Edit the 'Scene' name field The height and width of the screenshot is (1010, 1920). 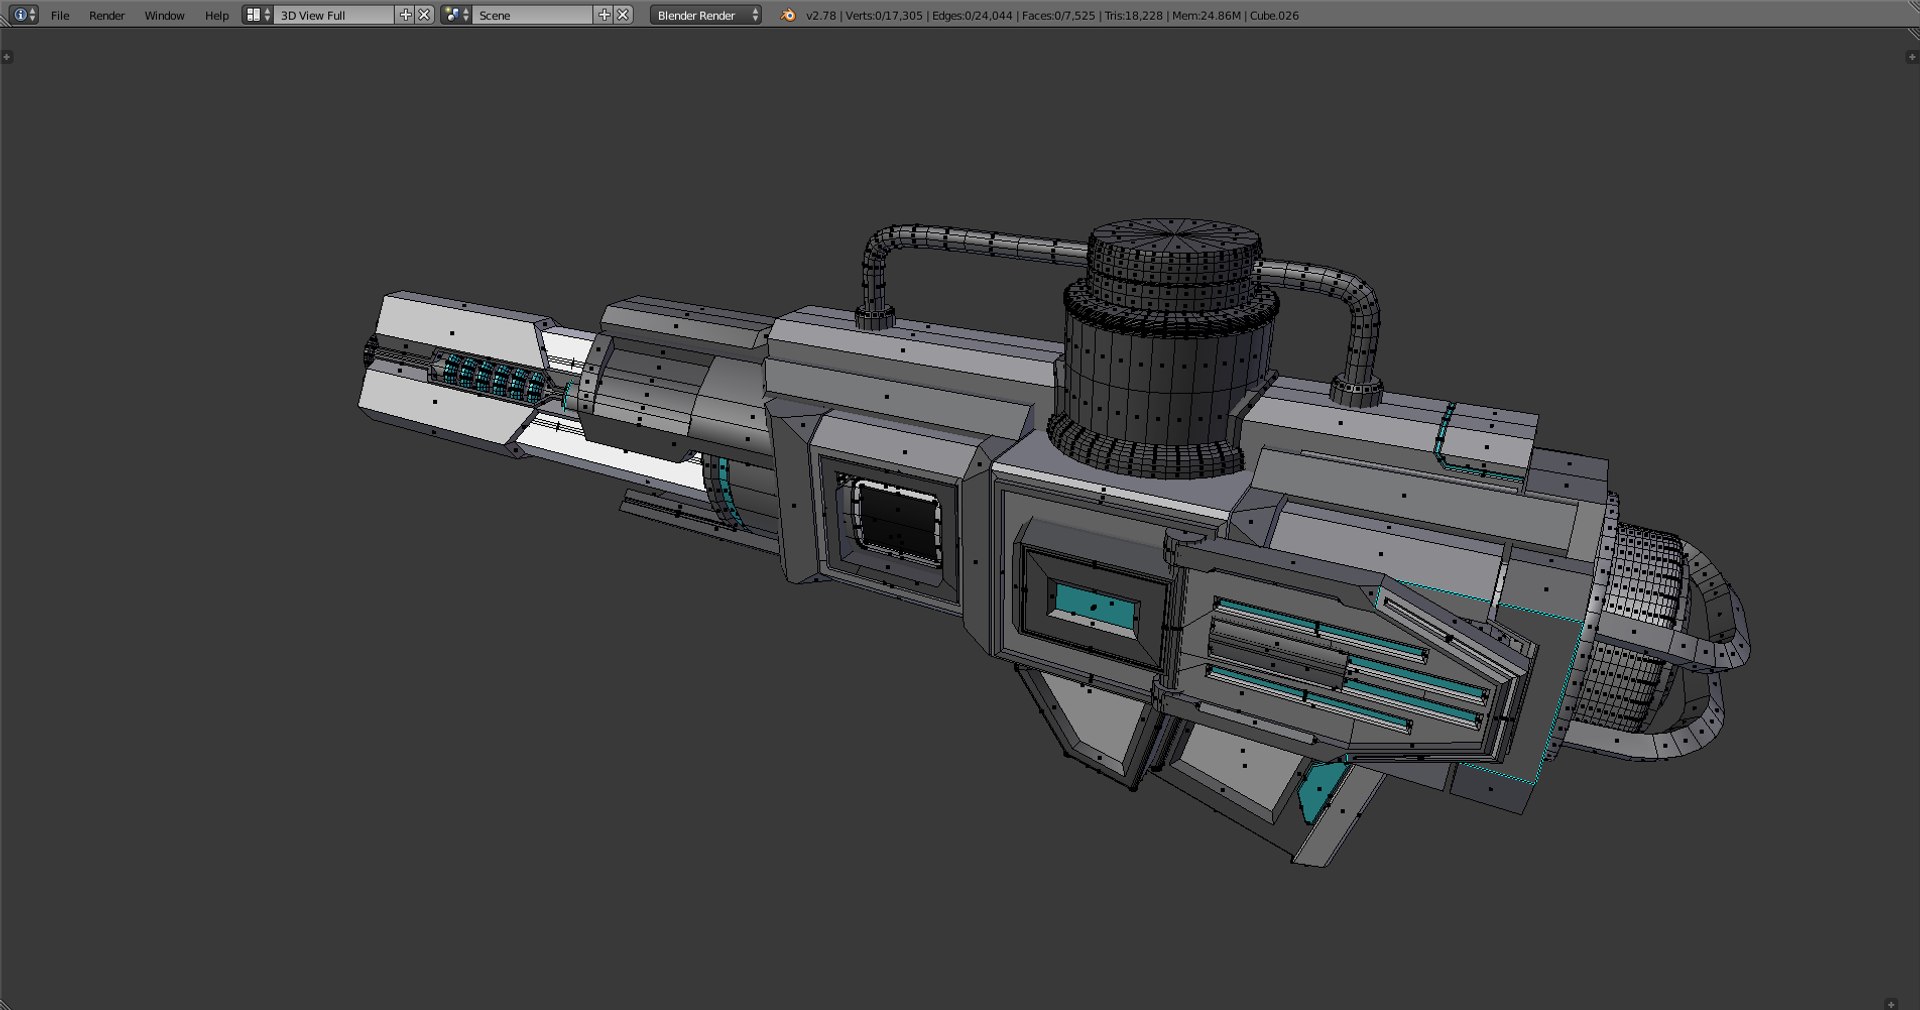coord(533,15)
